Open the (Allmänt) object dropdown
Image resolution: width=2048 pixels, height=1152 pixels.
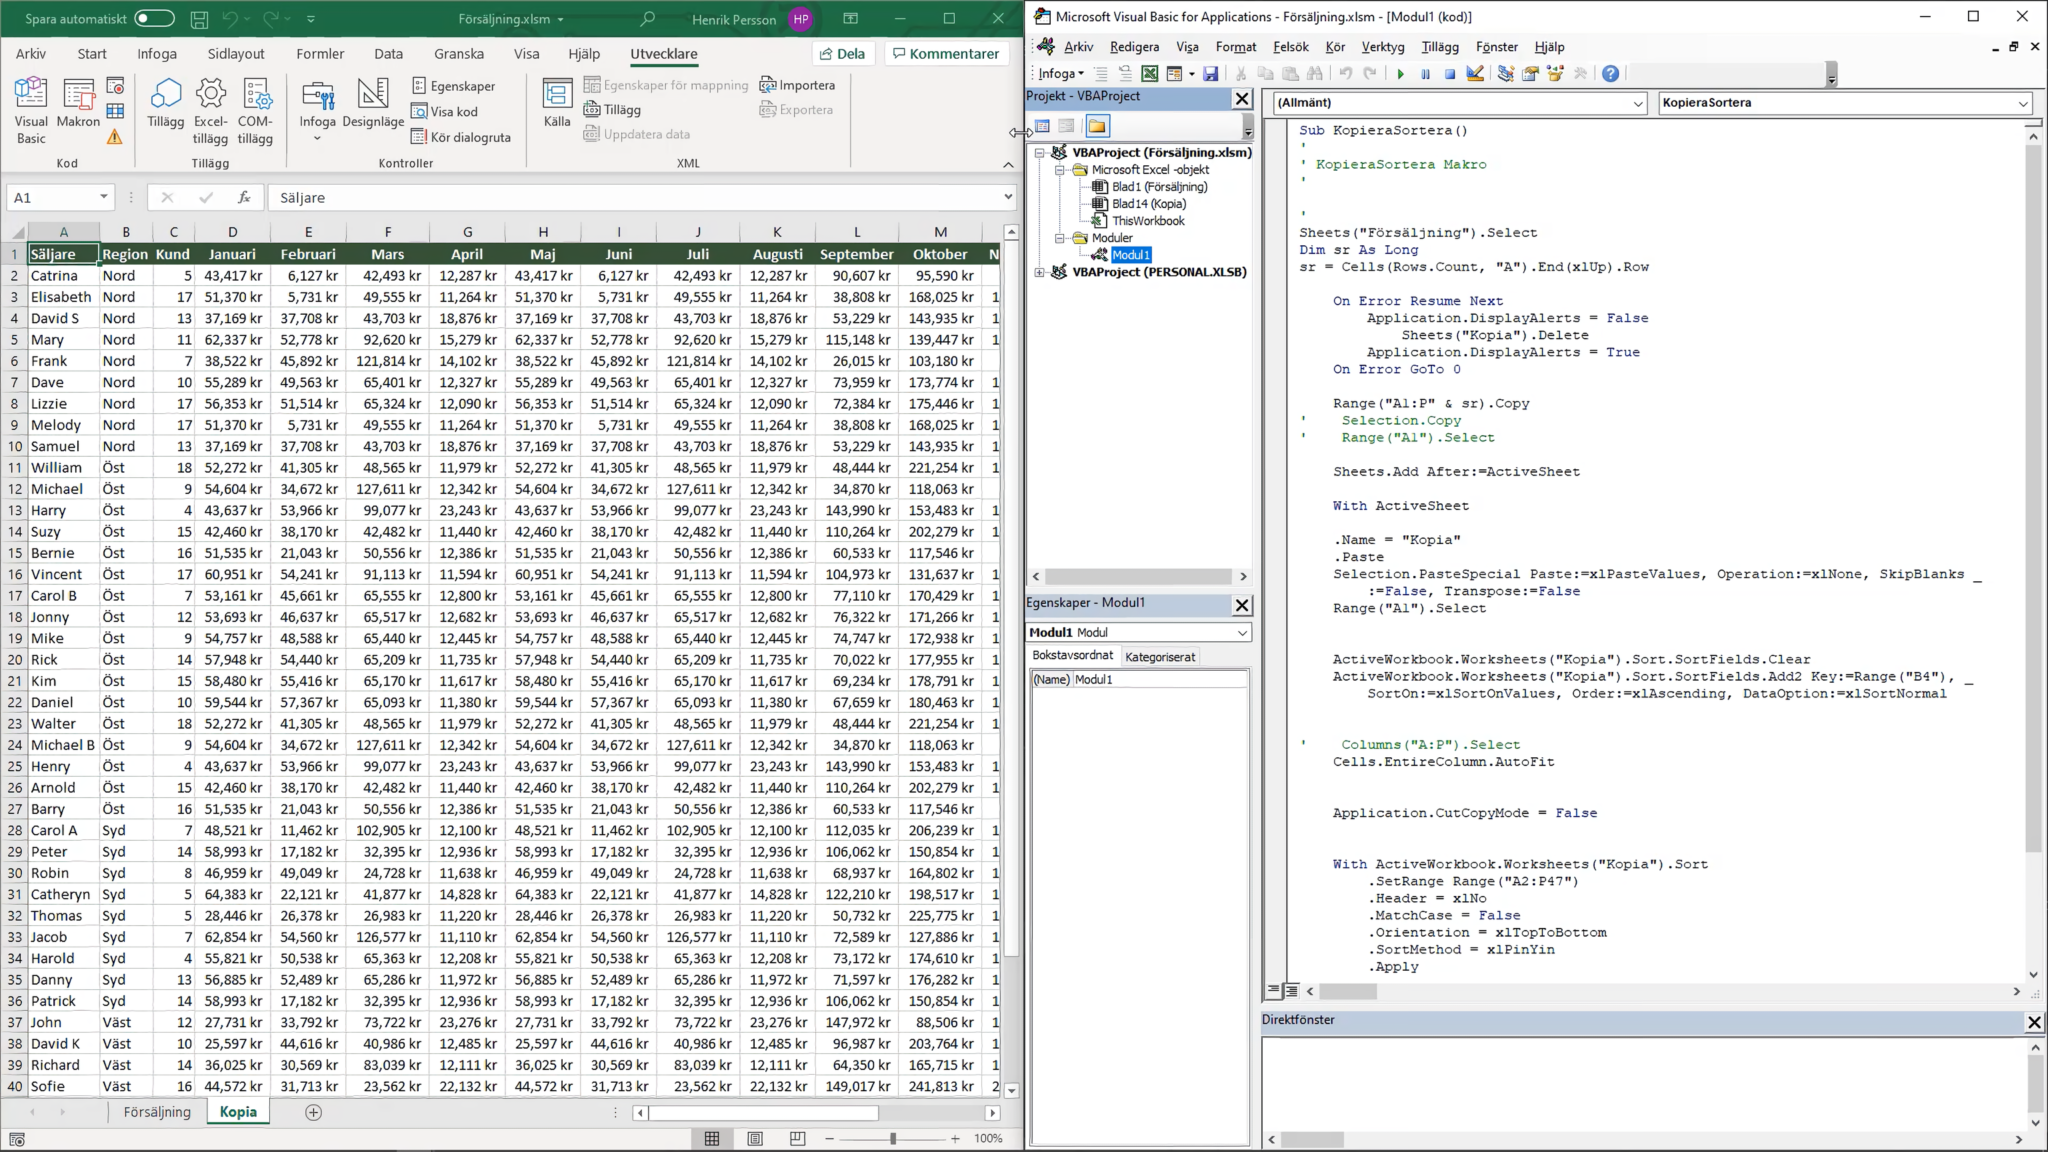point(1460,102)
